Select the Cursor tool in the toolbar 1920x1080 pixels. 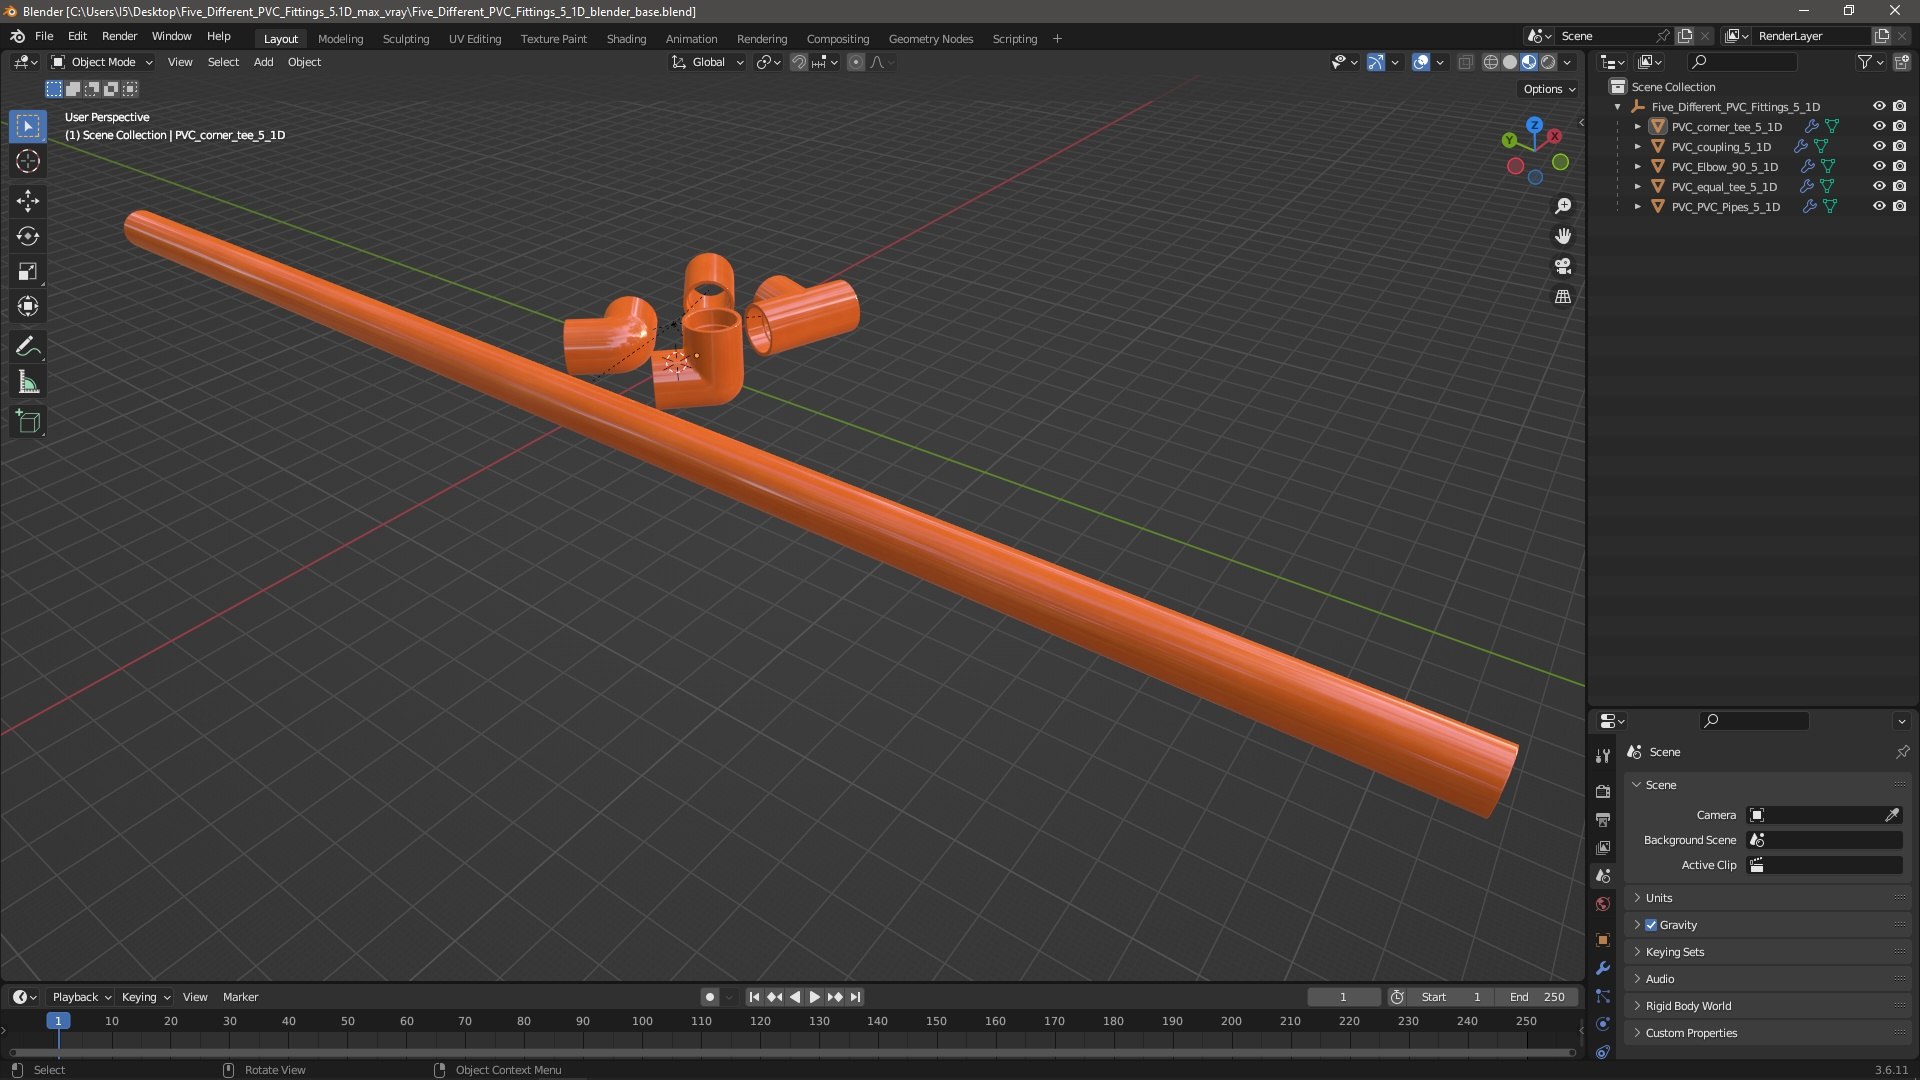pyautogui.click(x=28, y=161)
